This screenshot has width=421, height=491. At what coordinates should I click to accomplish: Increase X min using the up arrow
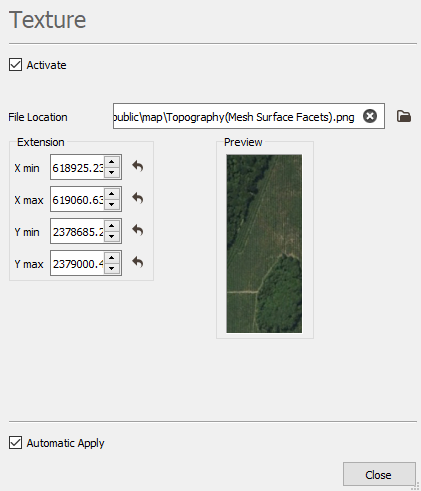(x=112, y=162)
